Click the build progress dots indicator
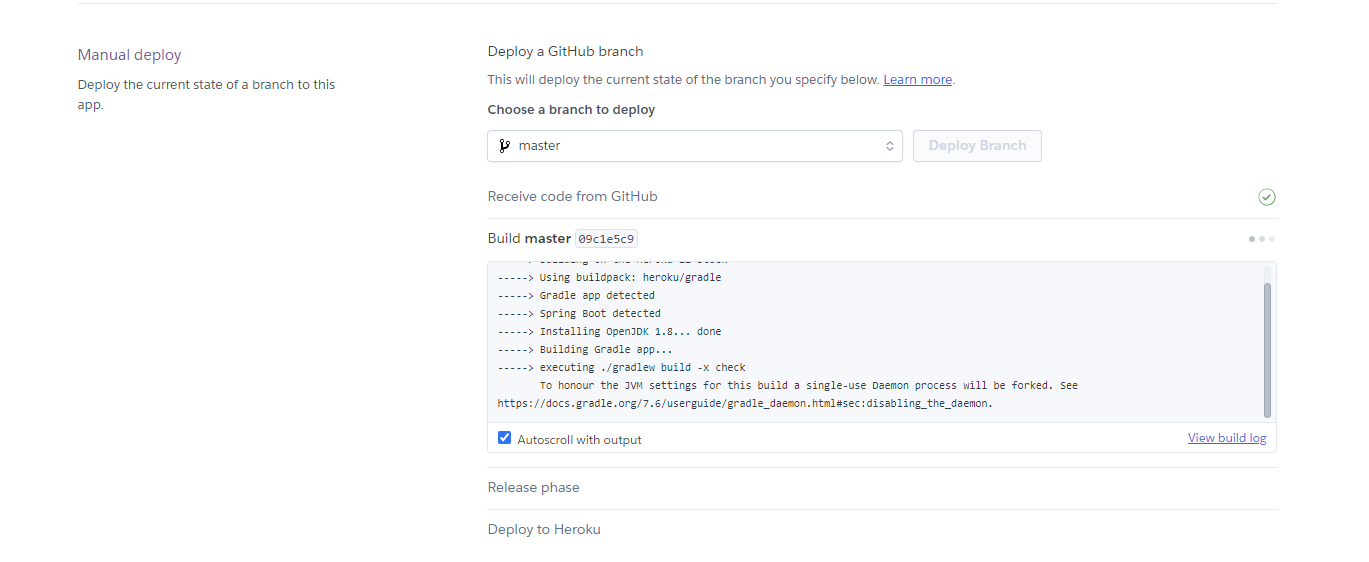Screen dimensions: 1369x562 (1261, 239)
